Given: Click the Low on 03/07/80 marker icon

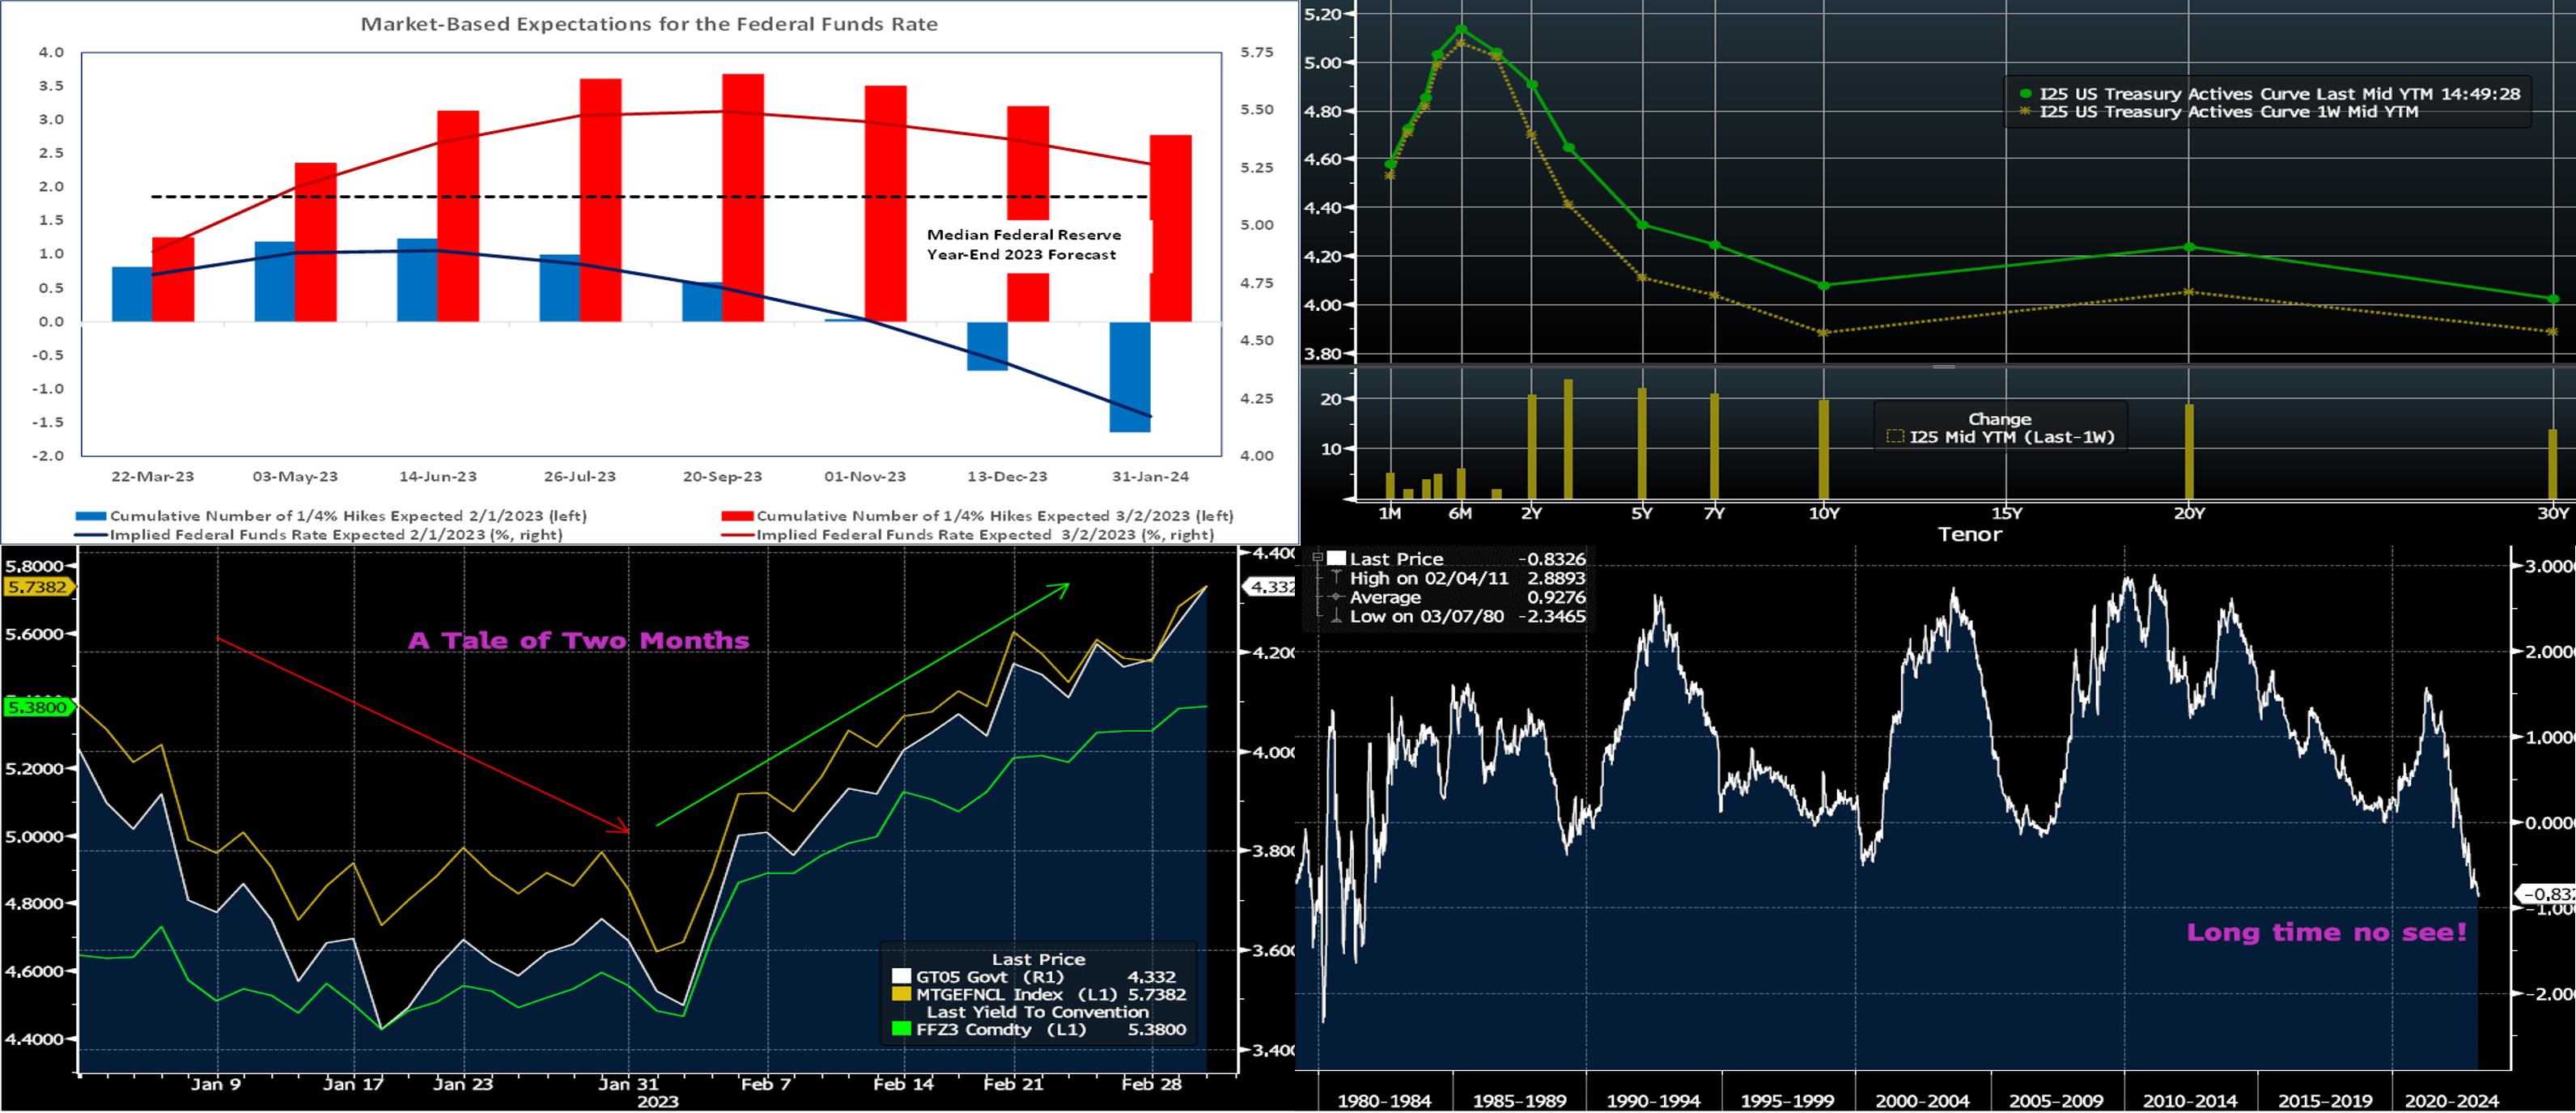Looking at the screenshot, I should coord(1336,616).
